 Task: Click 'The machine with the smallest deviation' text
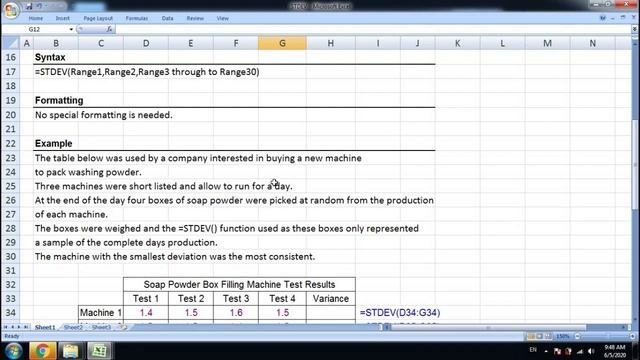pos(175,257)
